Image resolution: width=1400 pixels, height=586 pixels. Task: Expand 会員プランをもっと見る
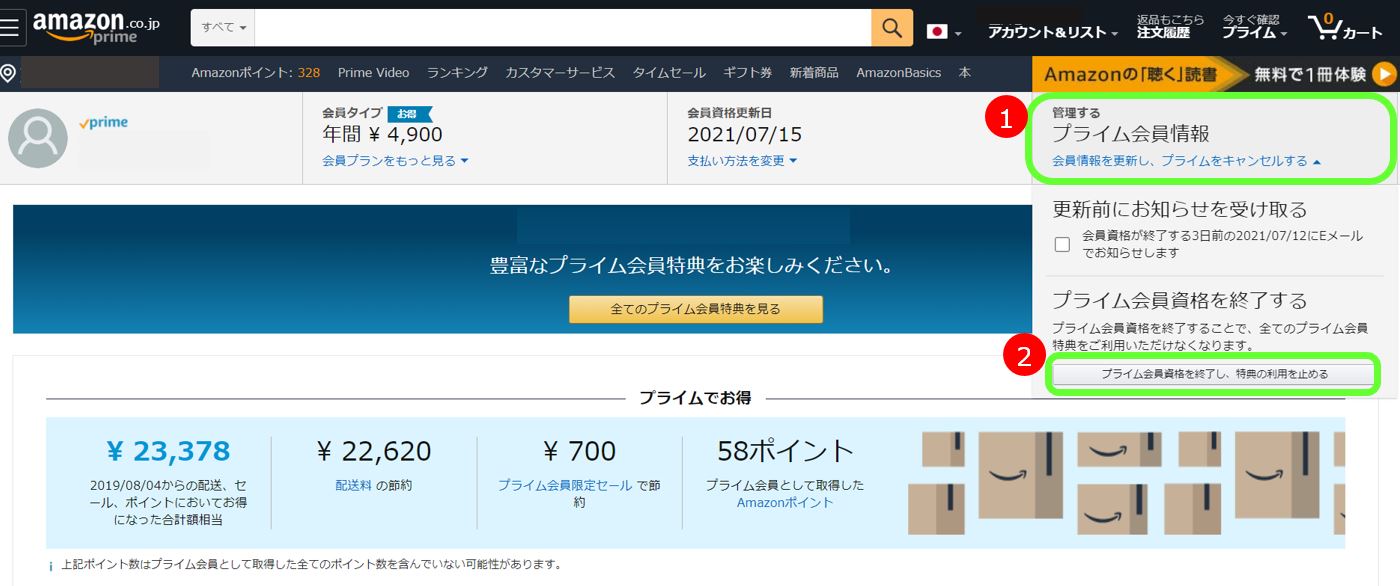point(395,161)
